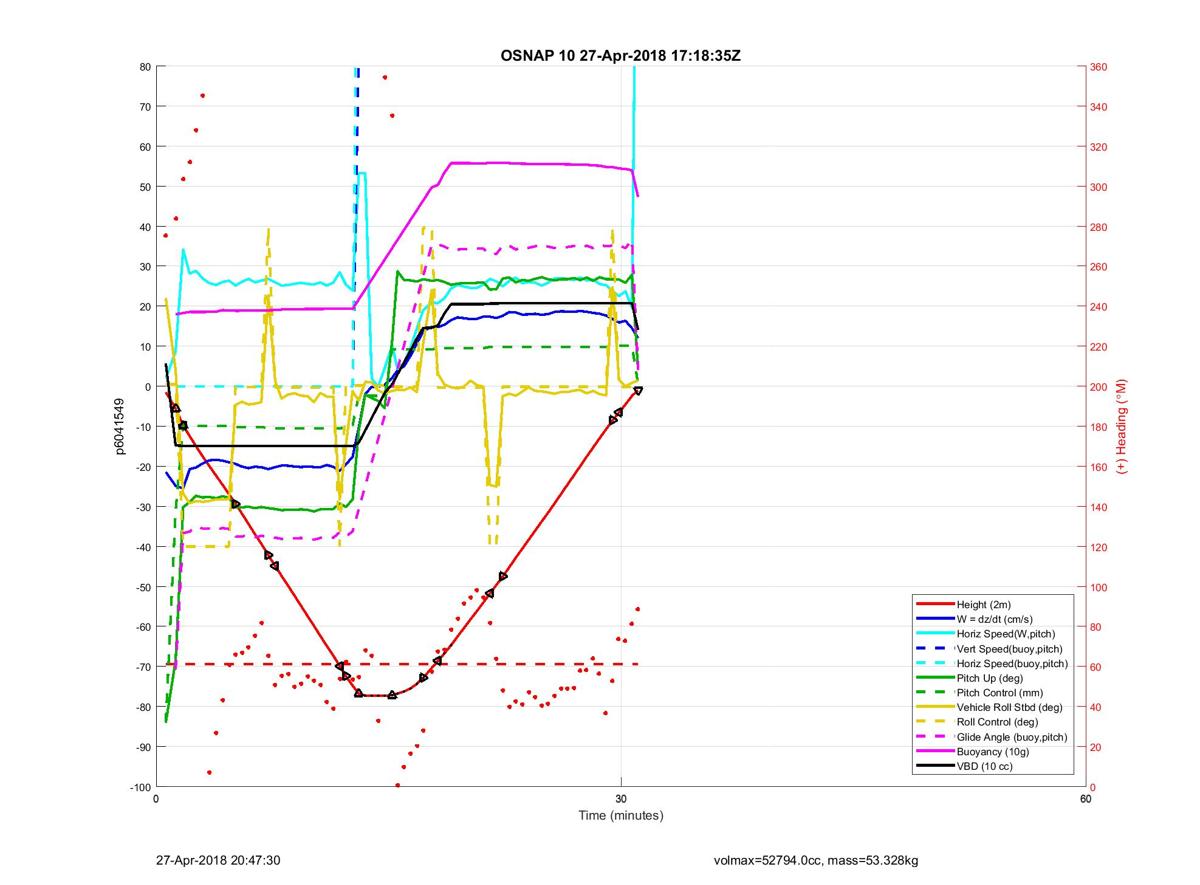1200x885 pixels.
Task: Click the x-axis tick label "60"
Action: [x=1085, y=798]
